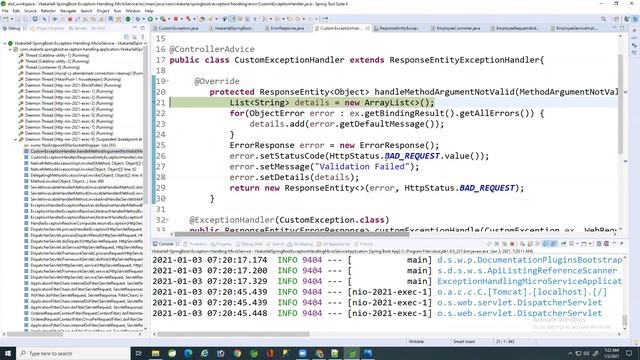Screen dimensions: 640x360
Task: Collapse the com.vkakarla application node in Debug tree
Action: point(10,49)
